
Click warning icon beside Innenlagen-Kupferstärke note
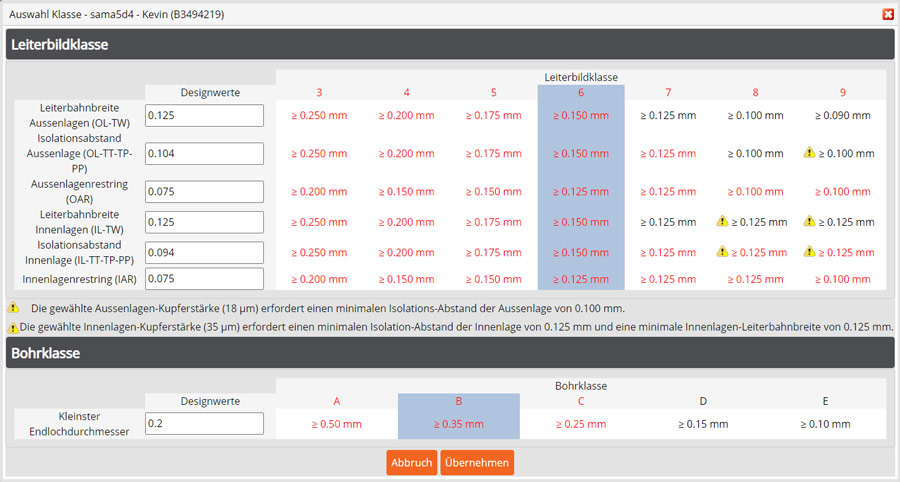point(14,327)
